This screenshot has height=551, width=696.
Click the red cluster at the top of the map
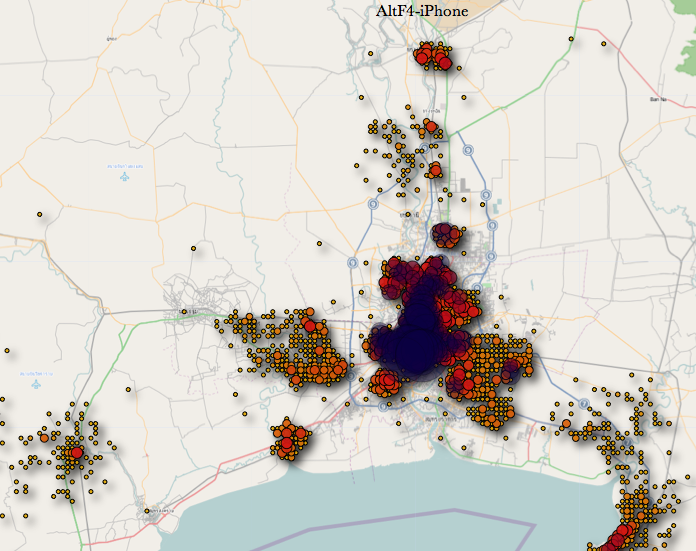(434, 56)
